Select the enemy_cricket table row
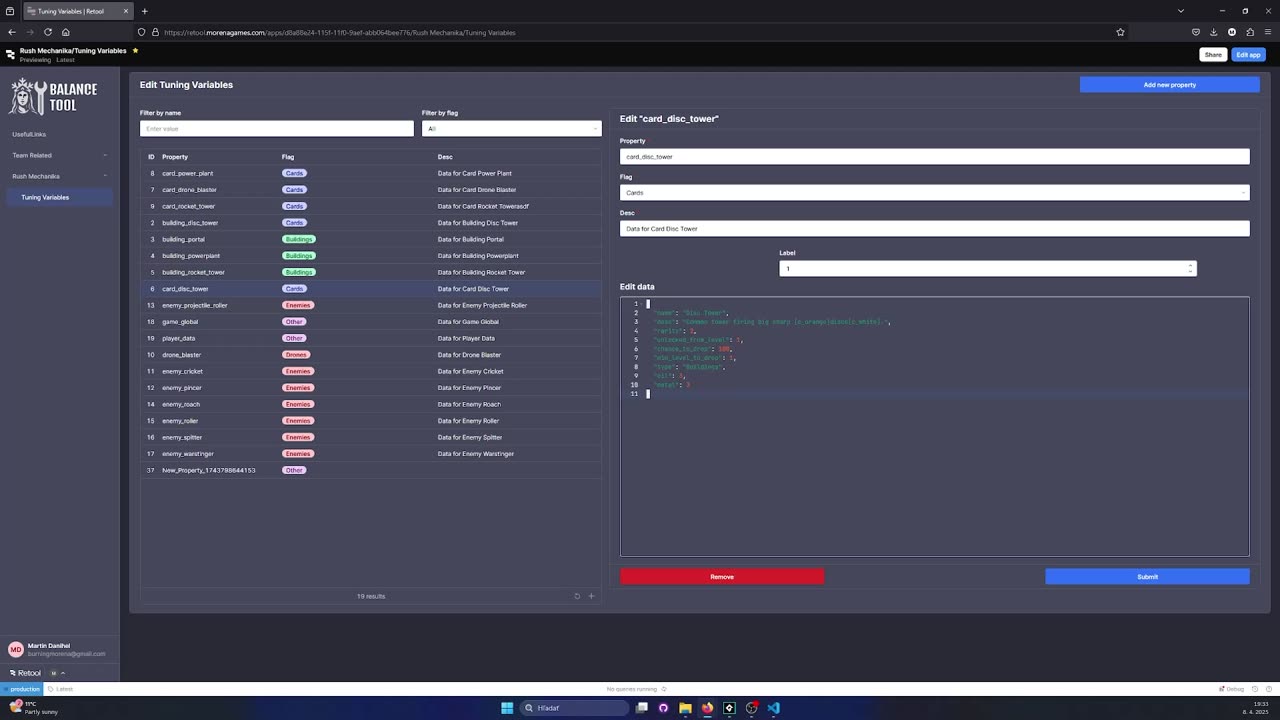1280x720 pixels. (371, 371)
